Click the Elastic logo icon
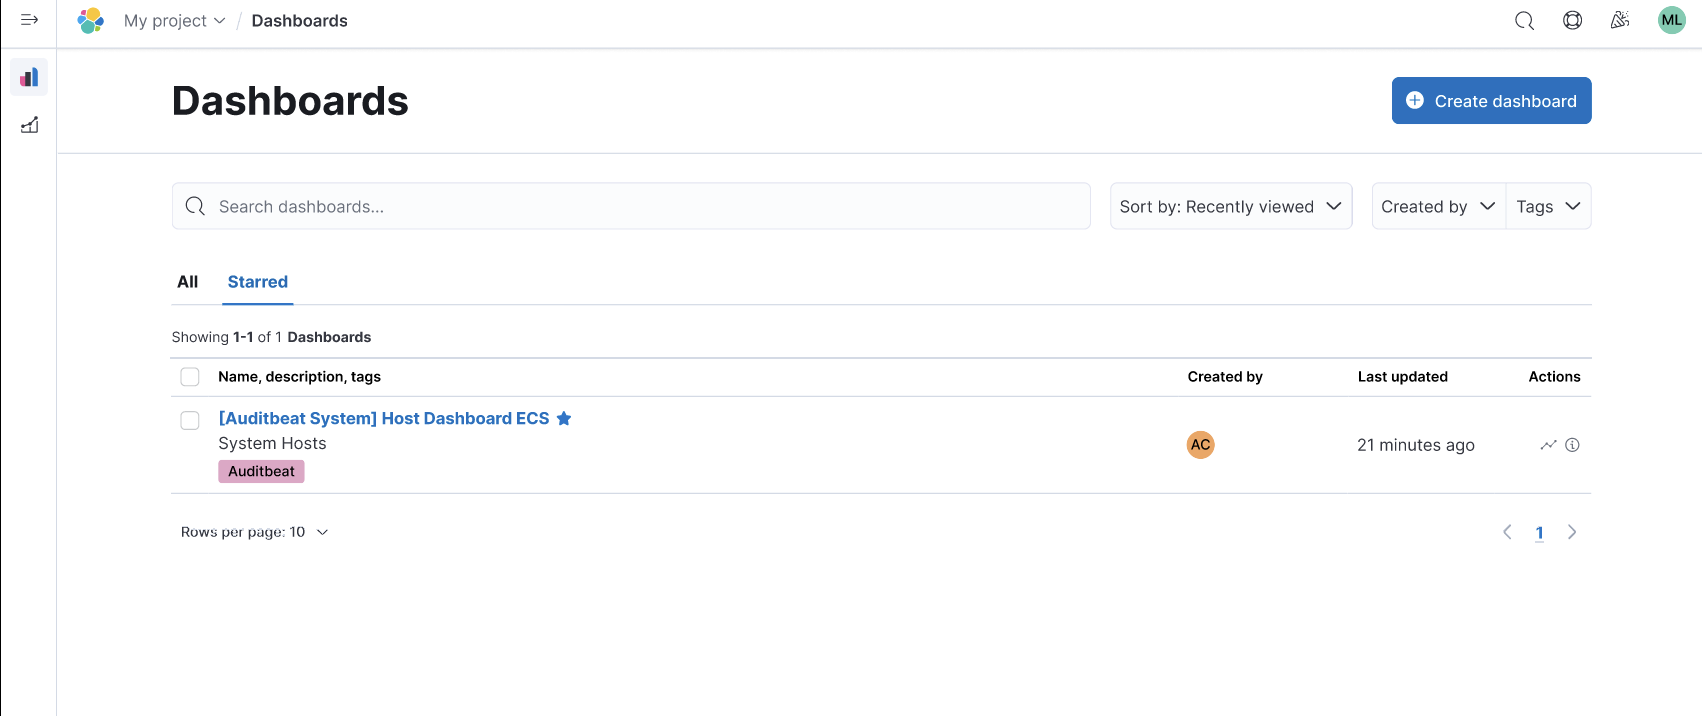 tap(91, 21)
